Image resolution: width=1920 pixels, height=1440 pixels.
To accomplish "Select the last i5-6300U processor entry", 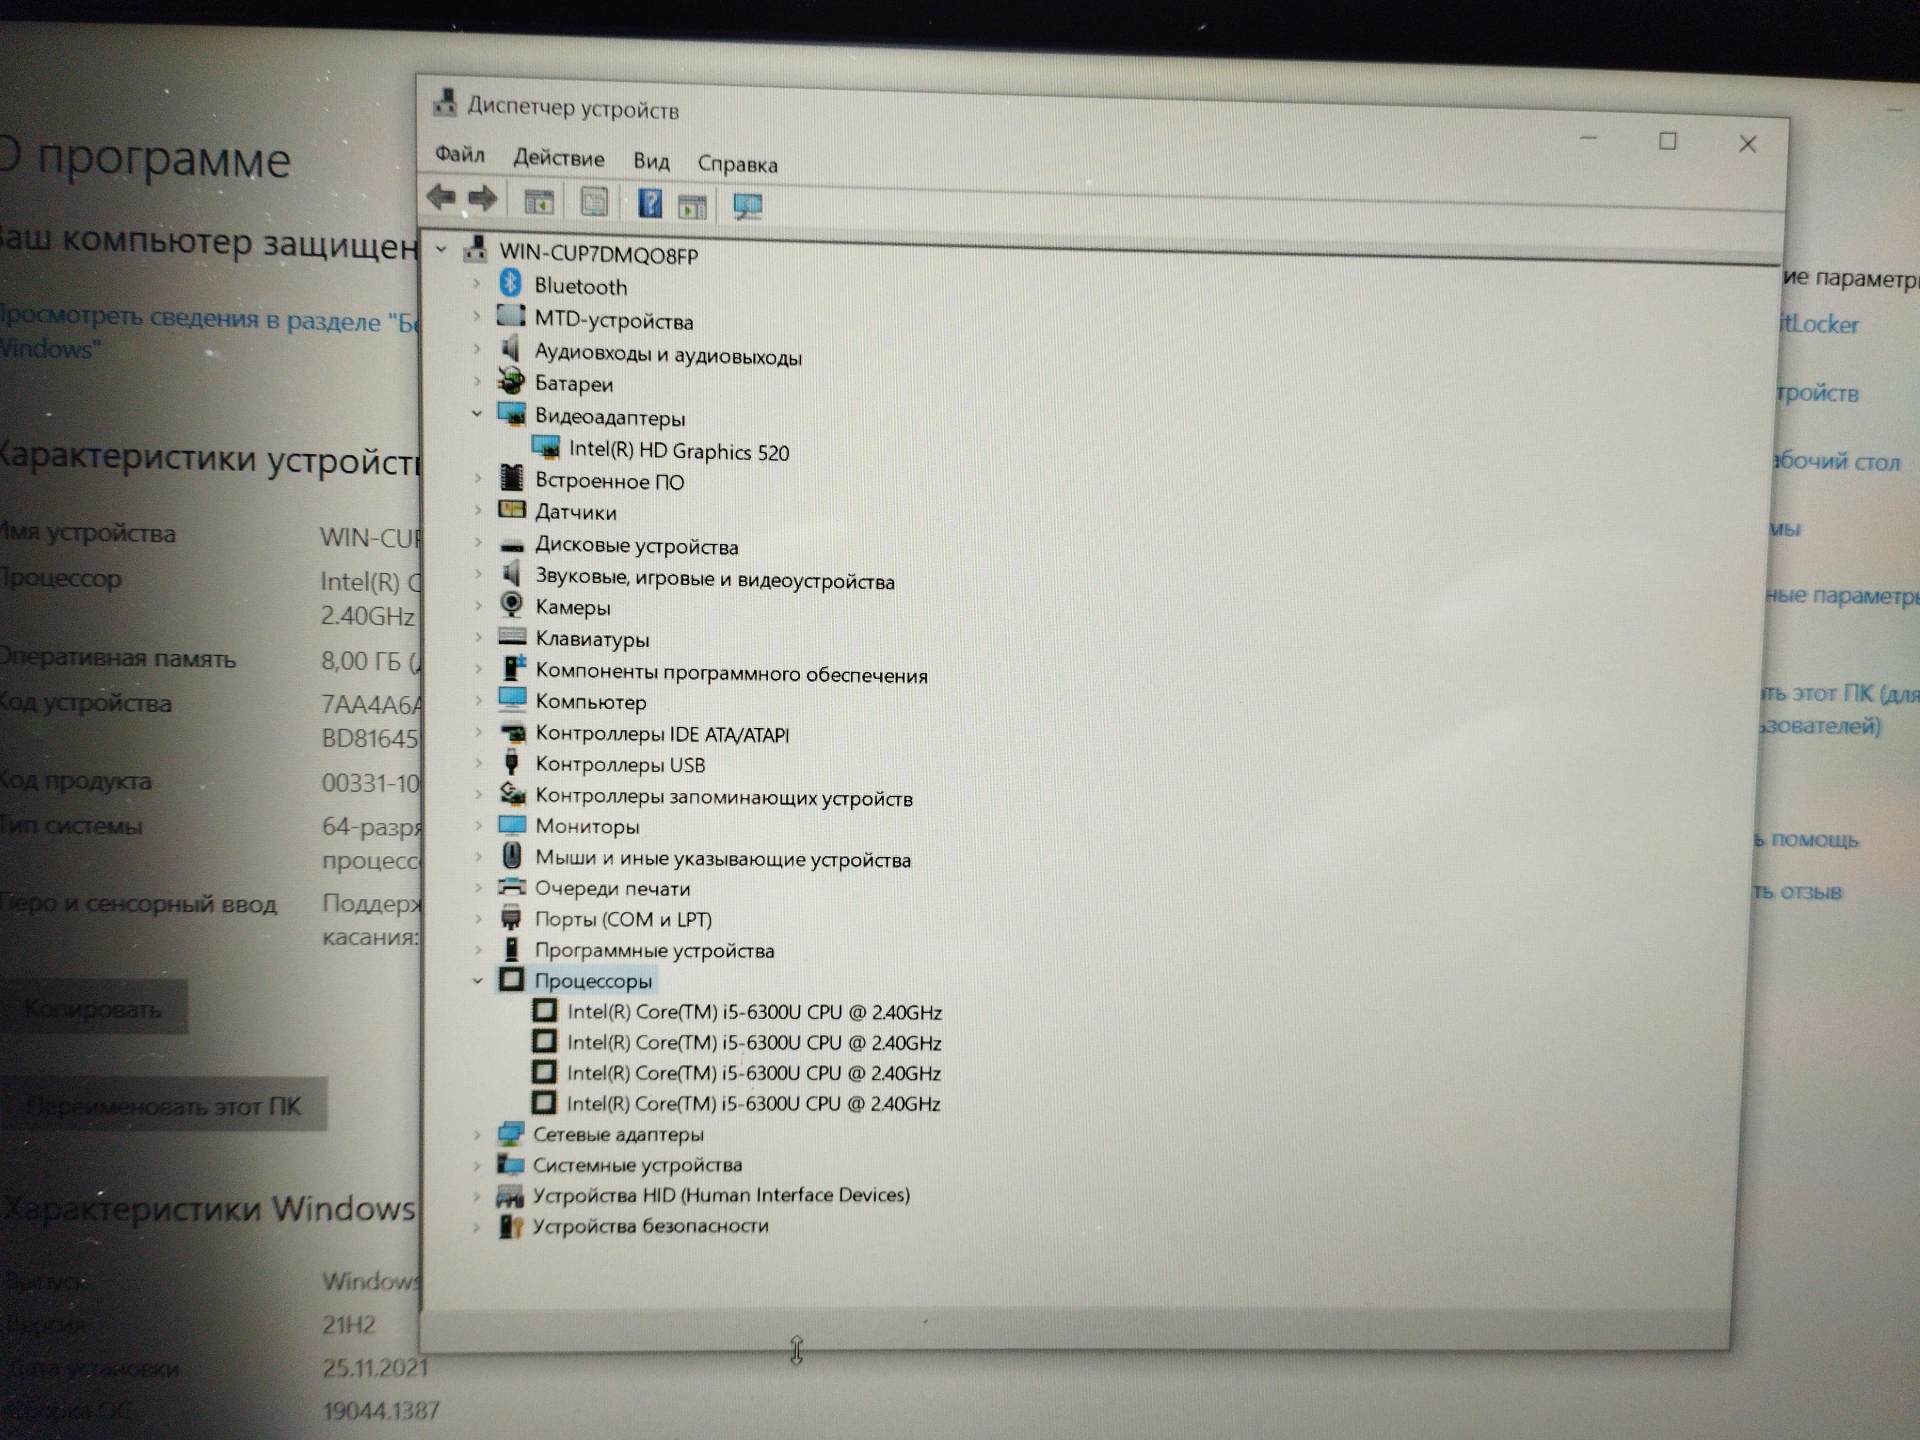I will (x=753, y=1104).
